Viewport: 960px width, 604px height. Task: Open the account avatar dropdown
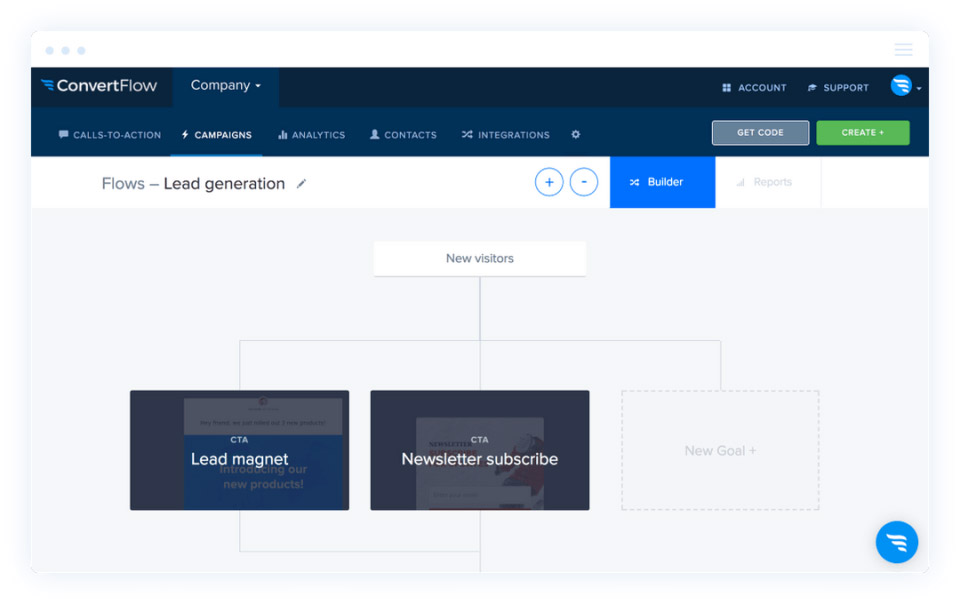(903, 87)
